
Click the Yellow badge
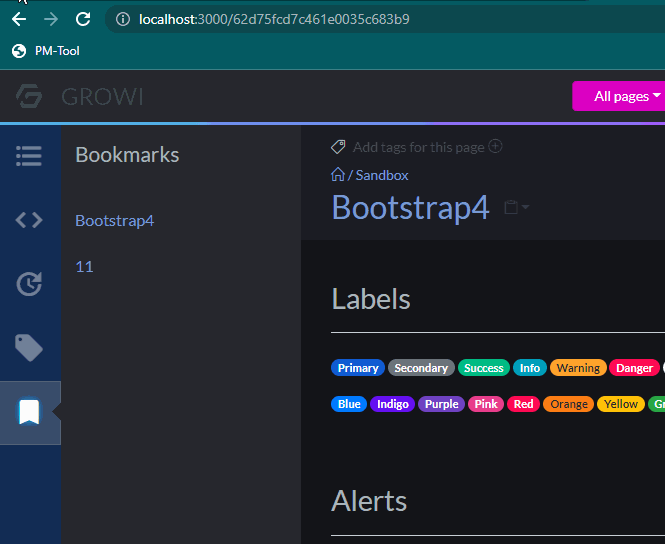(620, 404)
